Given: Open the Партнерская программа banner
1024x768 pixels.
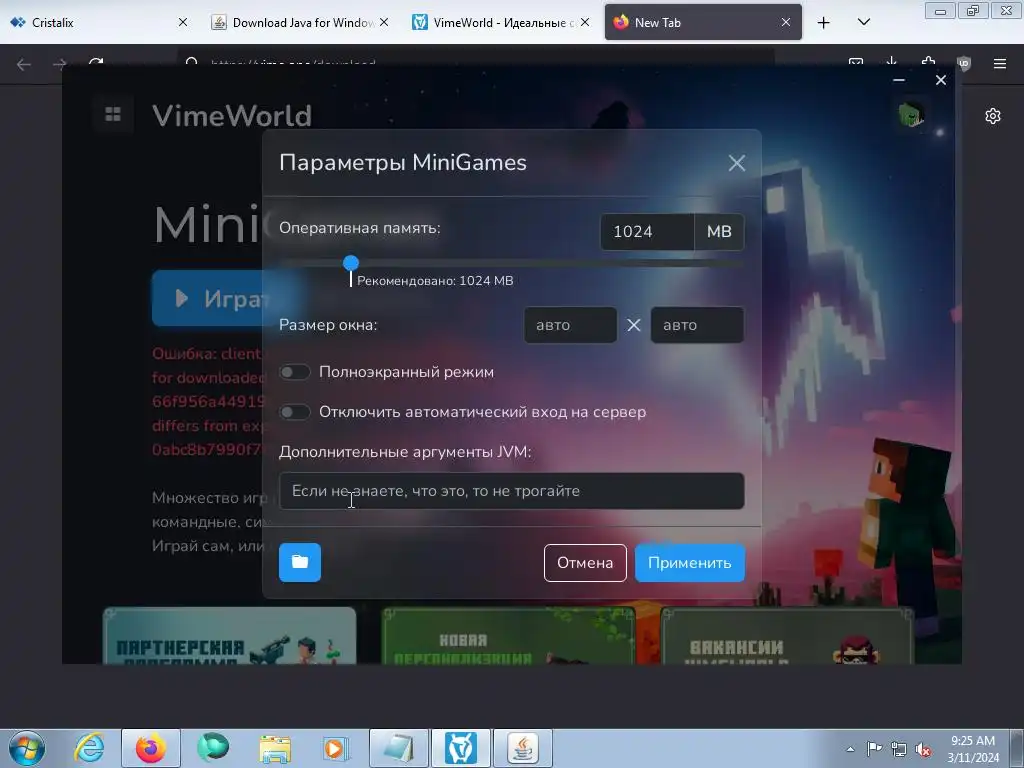Looking at the screenshot, I should pyautogui.click(x=229, y=635).
